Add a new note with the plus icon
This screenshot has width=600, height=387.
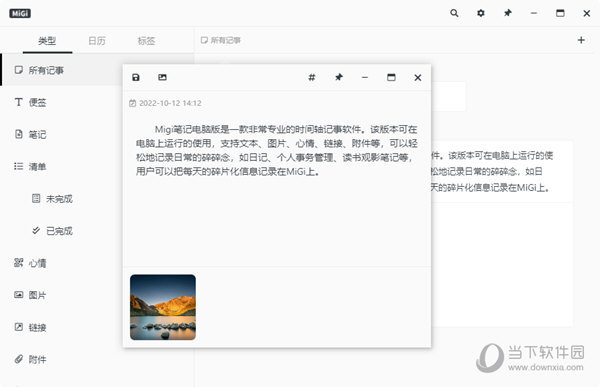[581, 40]
